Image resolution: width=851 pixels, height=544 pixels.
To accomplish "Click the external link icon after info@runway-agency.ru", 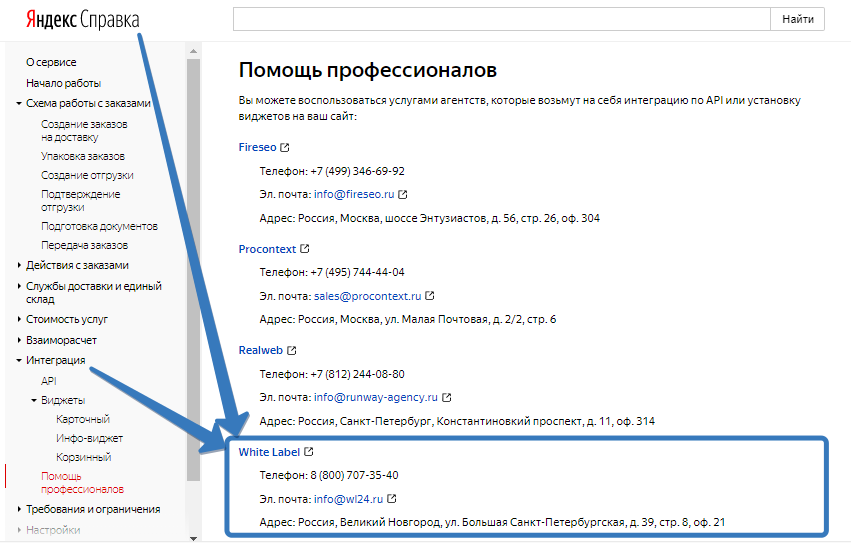I will click(x=447, y=397).
